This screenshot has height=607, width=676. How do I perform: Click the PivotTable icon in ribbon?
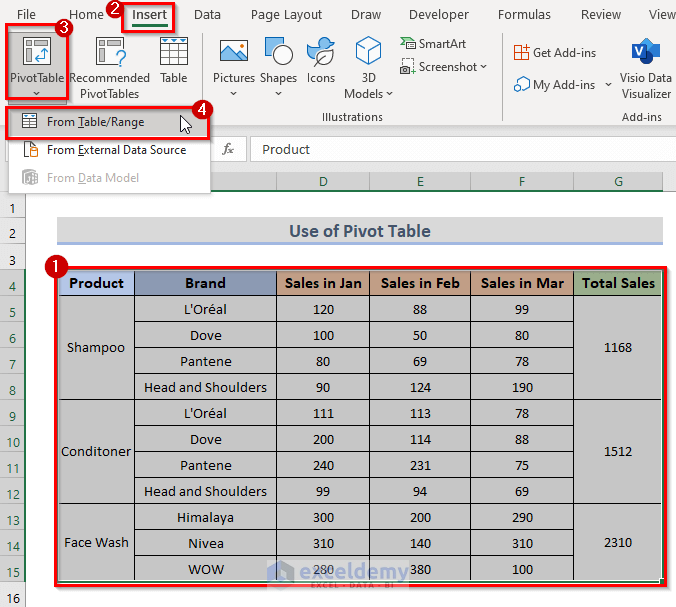click(x=37, y=53)
